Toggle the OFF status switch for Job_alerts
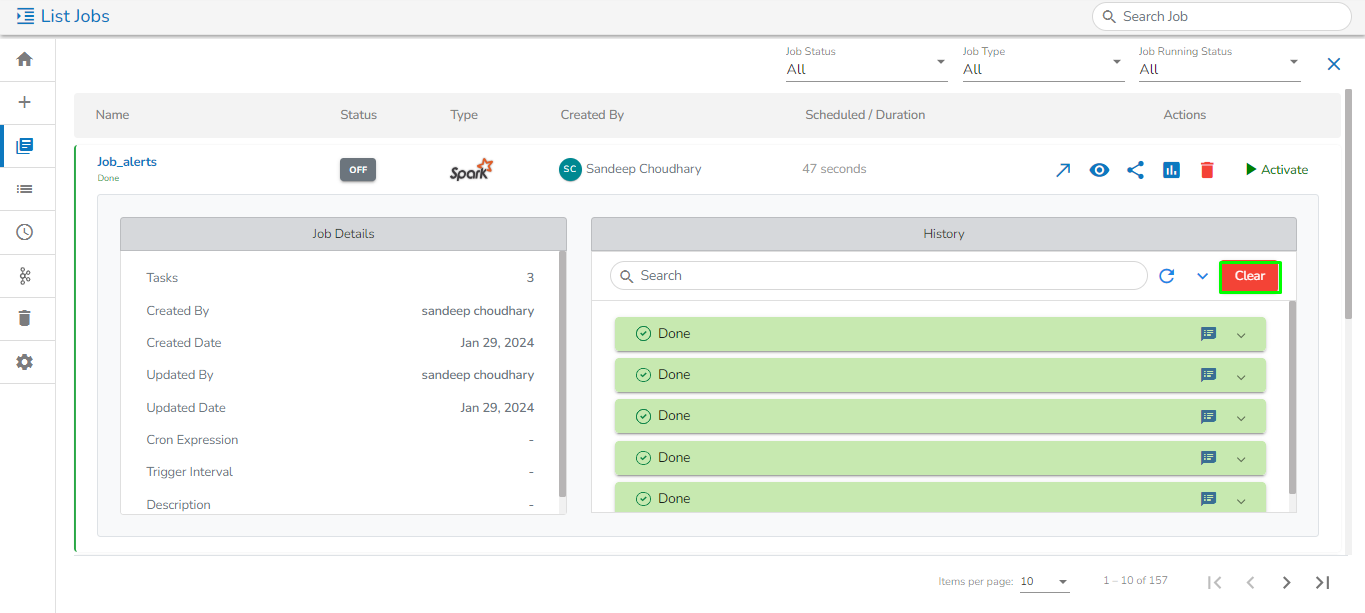 tap(358, 170)
